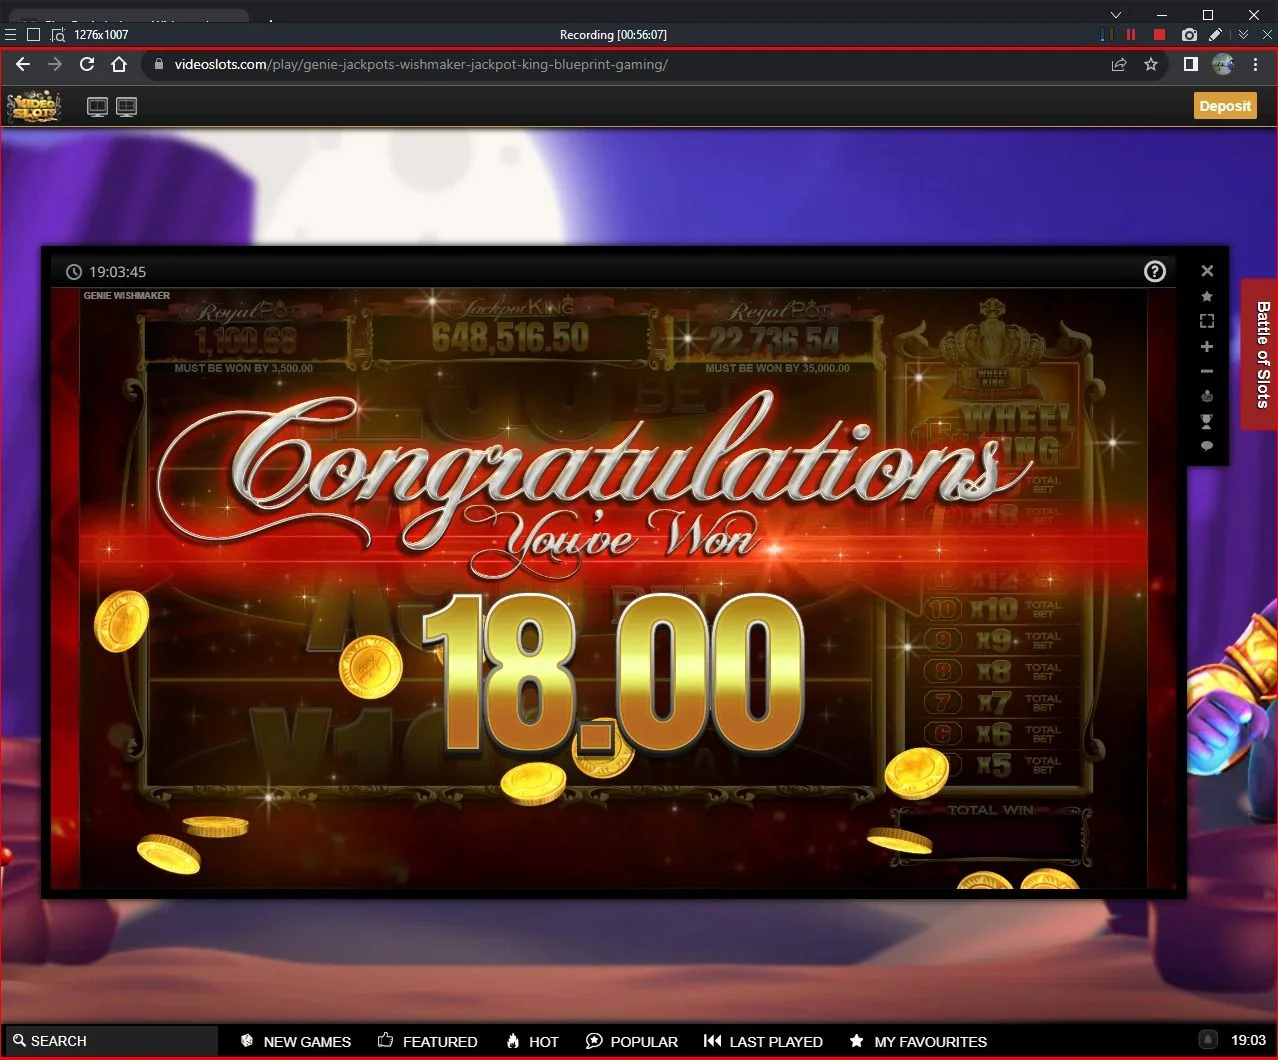
Task: Open the trophy icon in game sidebar
Action: tap(1207, 421)
